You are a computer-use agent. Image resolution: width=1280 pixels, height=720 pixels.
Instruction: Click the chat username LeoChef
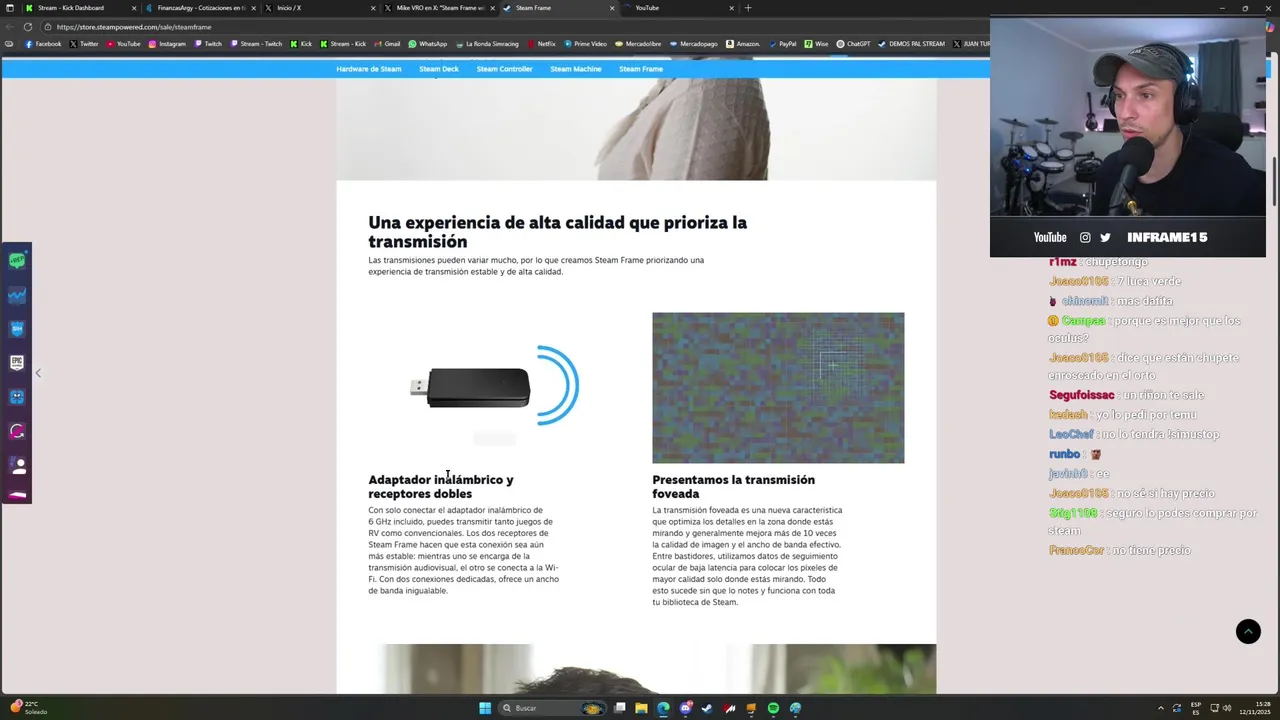[1071, 434]
